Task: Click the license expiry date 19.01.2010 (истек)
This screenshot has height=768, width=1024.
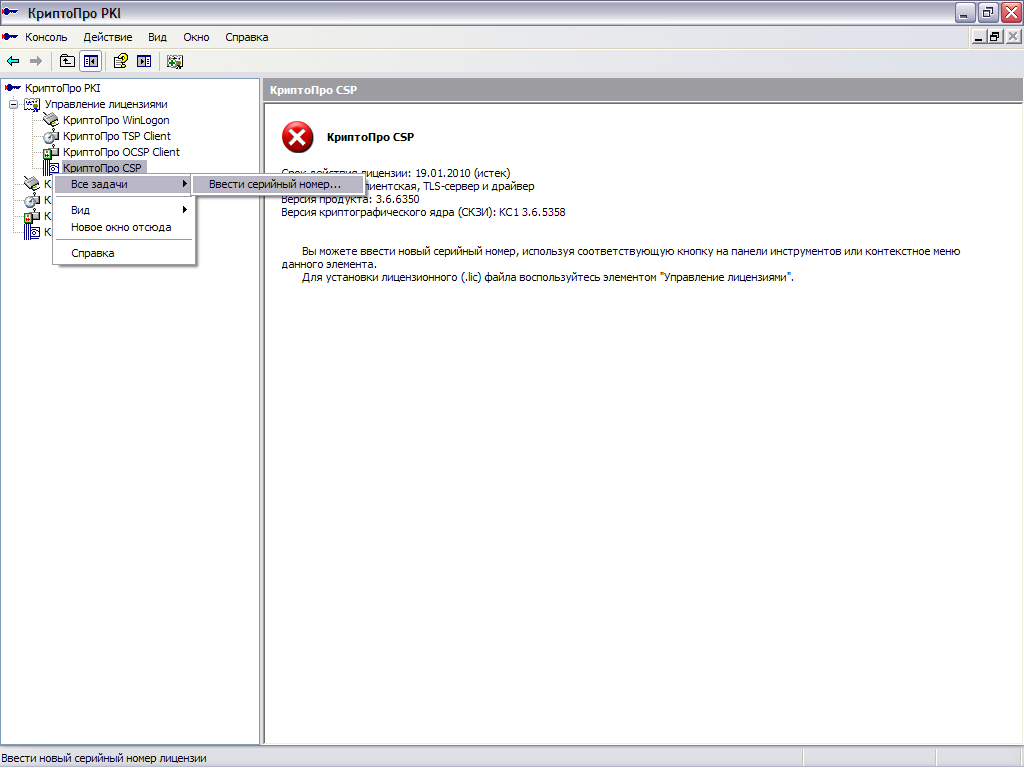Action: 462,173
